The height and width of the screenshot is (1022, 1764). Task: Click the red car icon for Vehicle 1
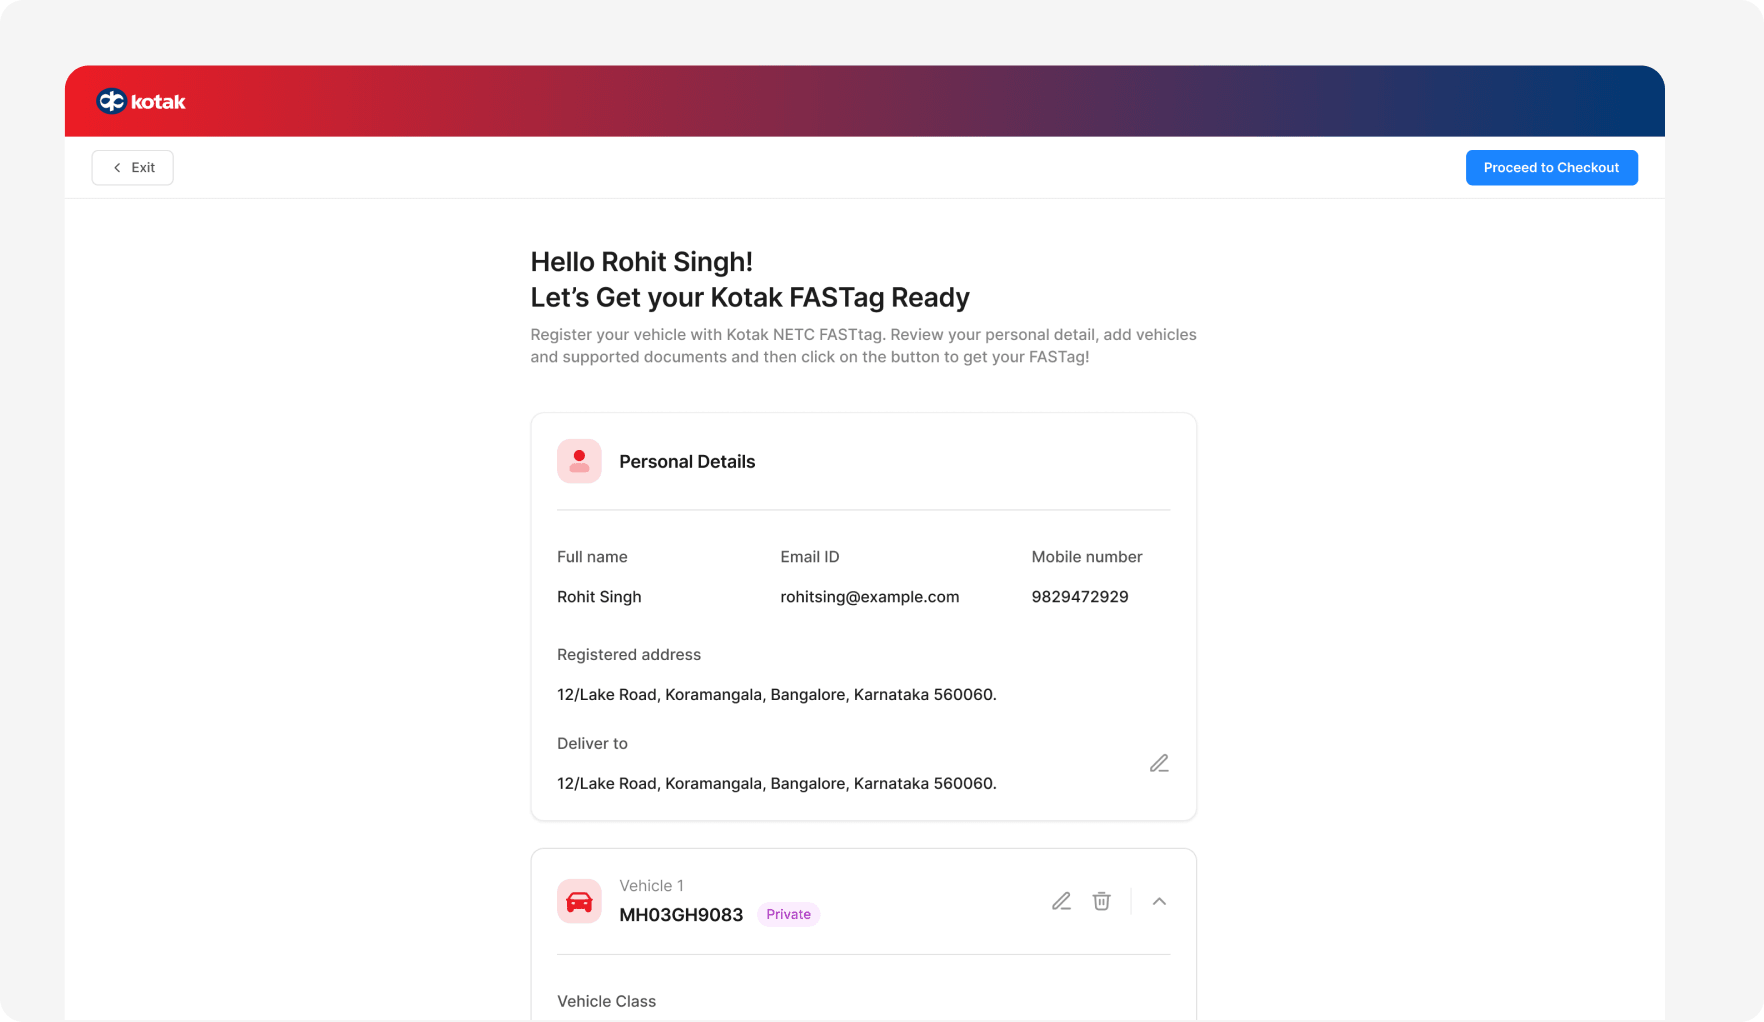579,901
